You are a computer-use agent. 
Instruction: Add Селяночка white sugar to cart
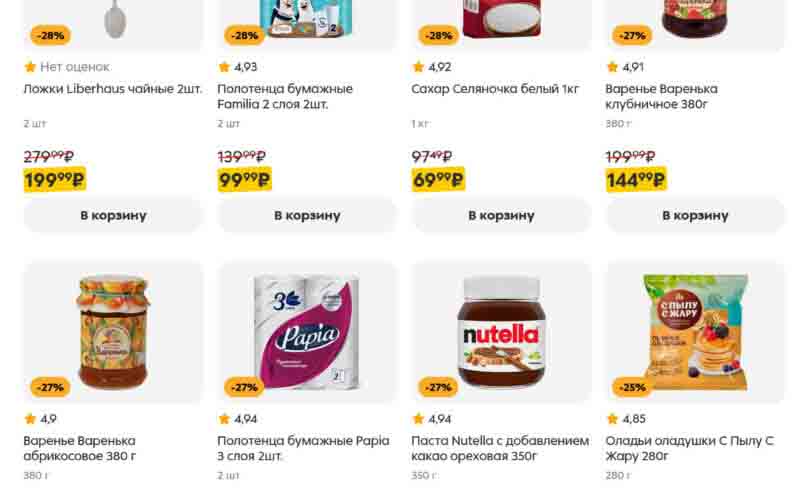(x=501, y=215)
